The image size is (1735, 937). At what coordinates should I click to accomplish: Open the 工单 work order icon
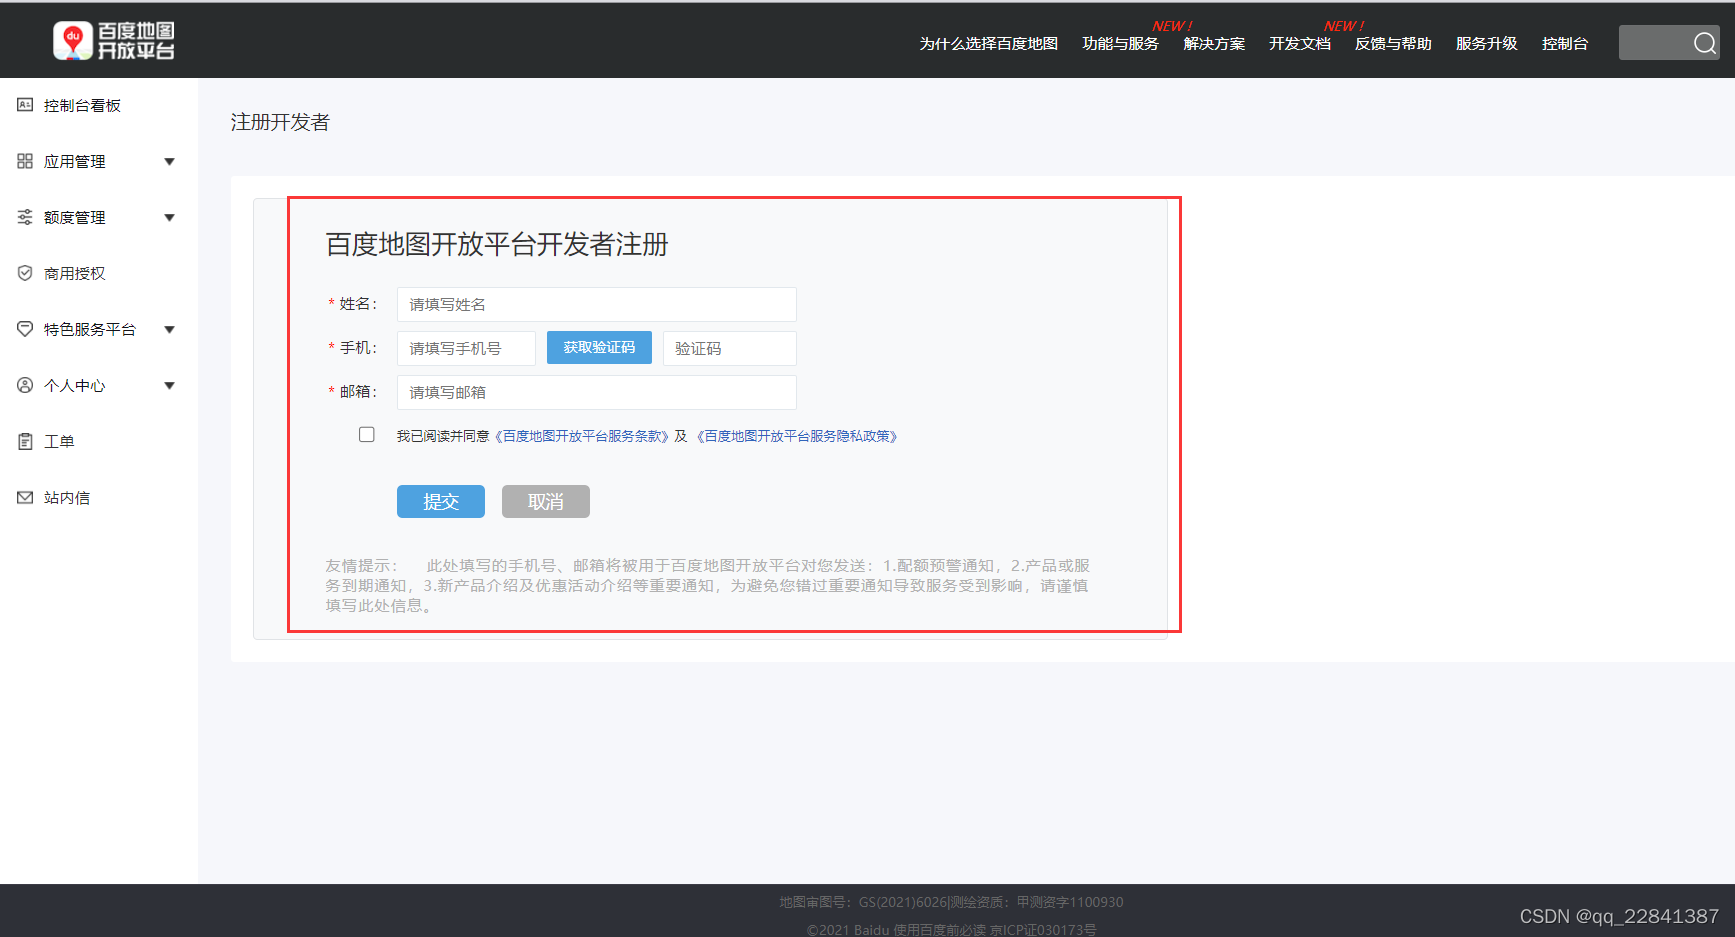click(25, 440)
